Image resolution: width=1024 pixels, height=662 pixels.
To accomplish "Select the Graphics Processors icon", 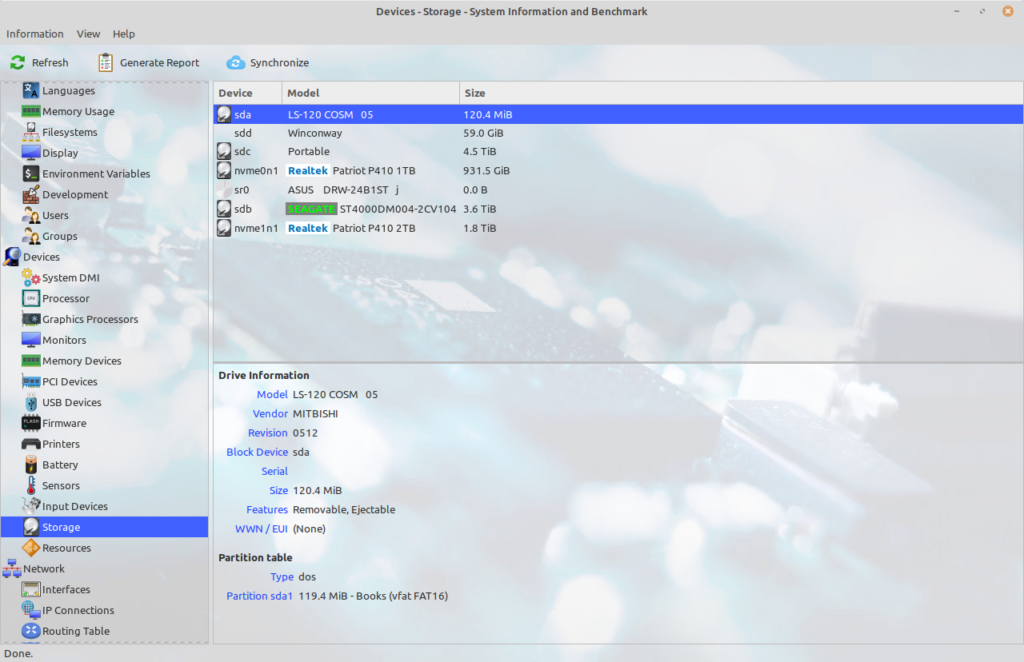I will 31,320.
